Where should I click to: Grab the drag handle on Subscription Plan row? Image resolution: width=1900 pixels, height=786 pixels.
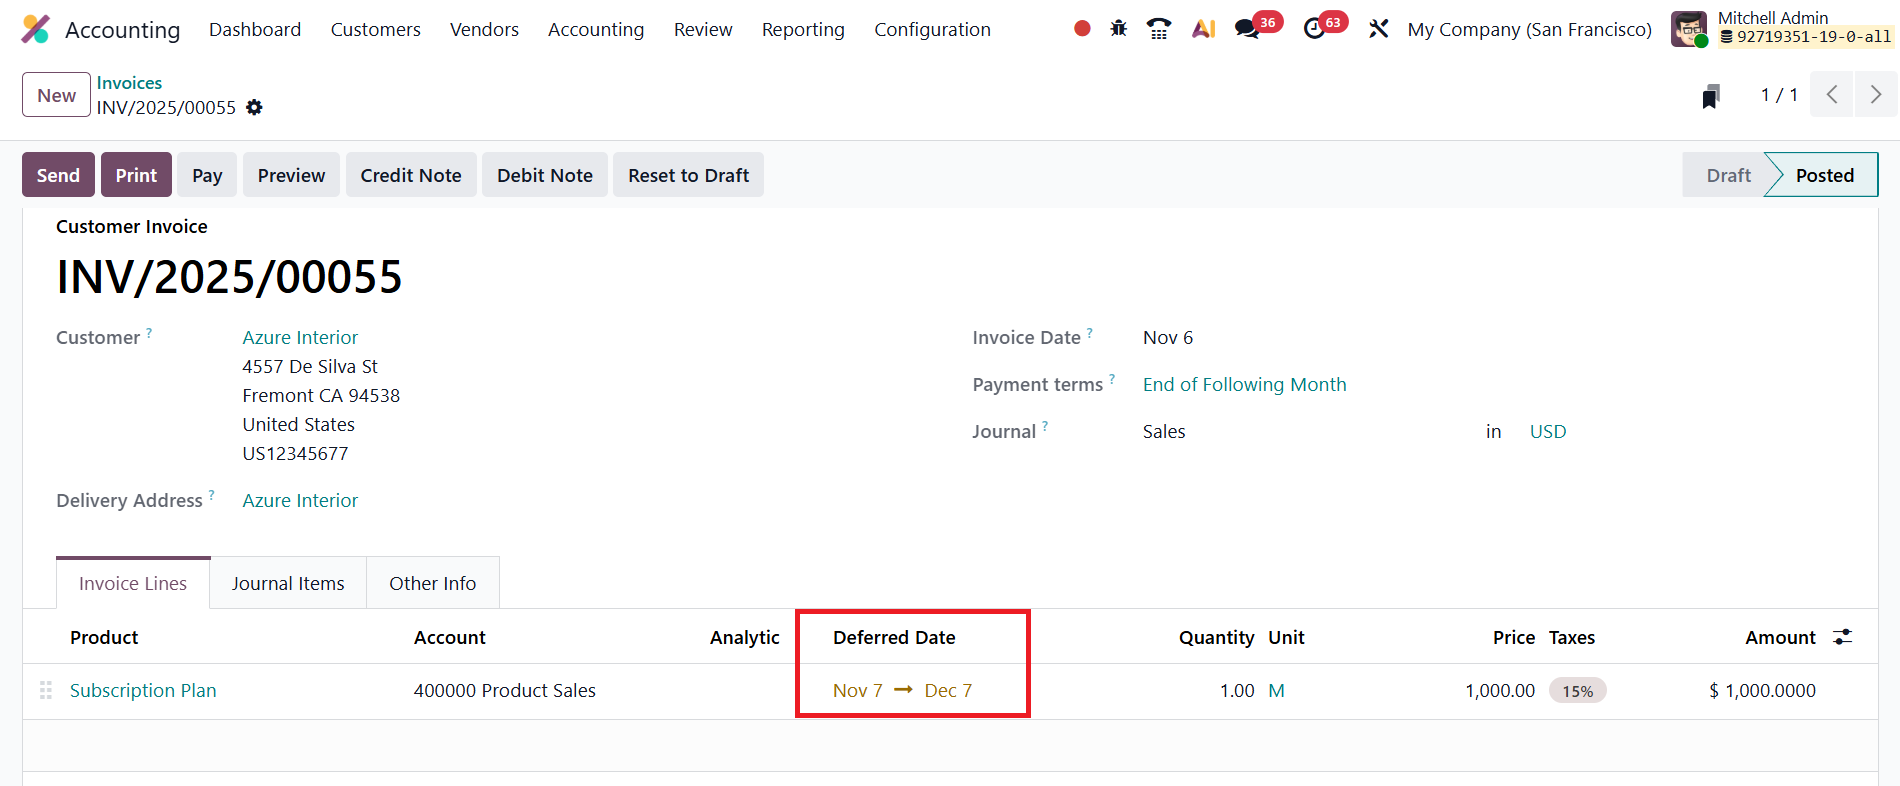pyautogui.click(x=46, y=691)
